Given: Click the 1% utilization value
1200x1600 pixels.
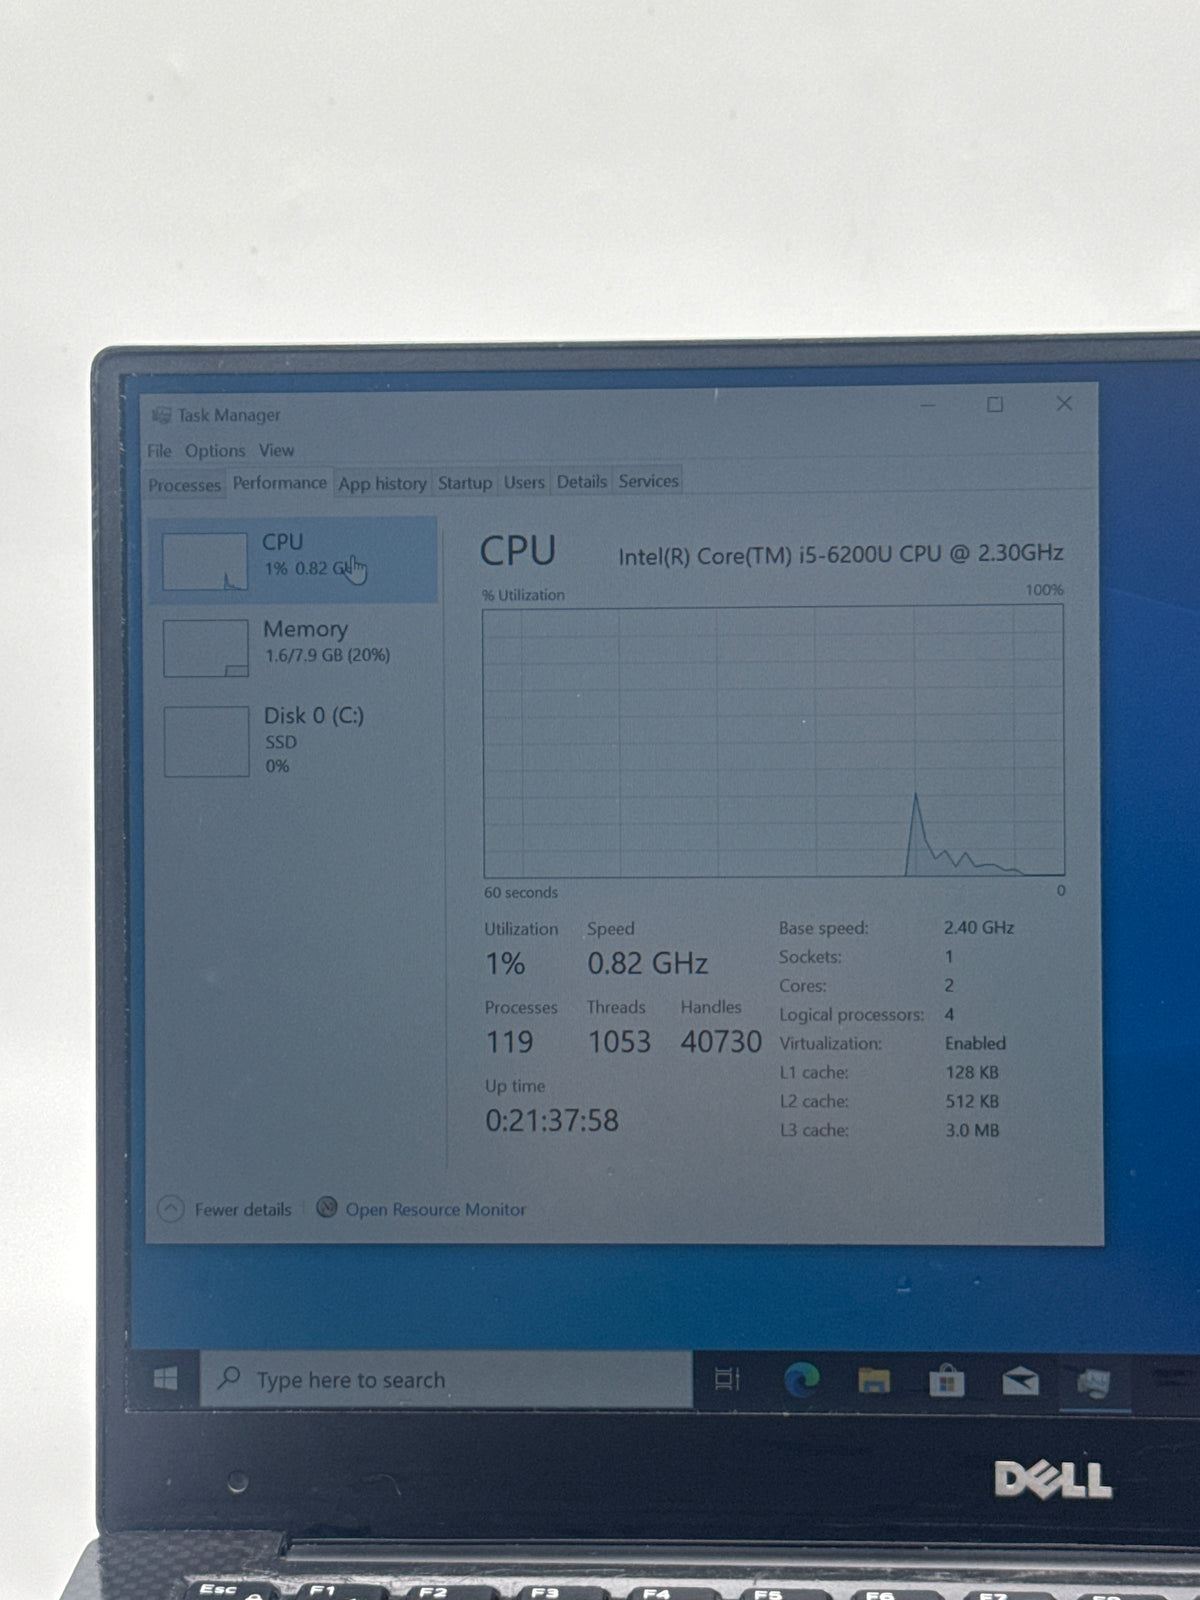Looking at the screenshot, I should point(505,964).
